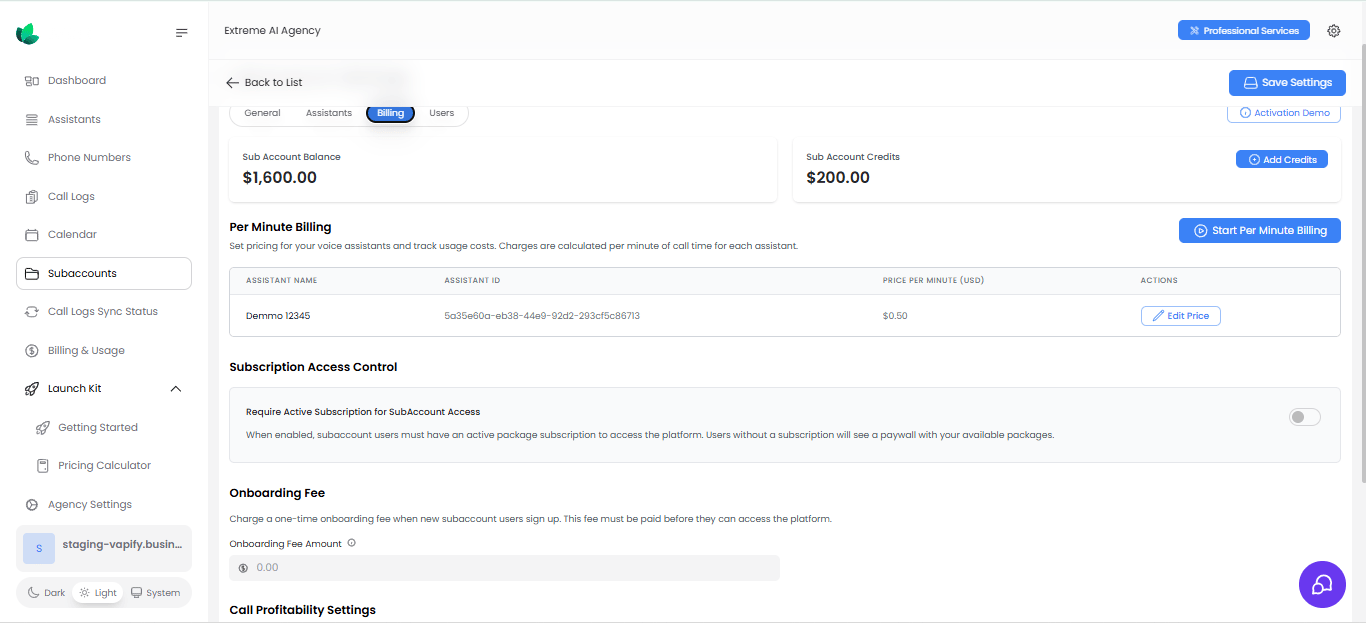Click the Agency Settings icon
1366x623 pixels.
pos(32,505)
